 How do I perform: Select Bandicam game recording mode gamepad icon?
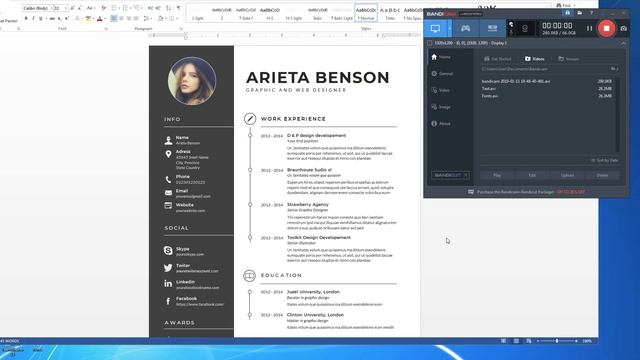click(x=465, y=29)
